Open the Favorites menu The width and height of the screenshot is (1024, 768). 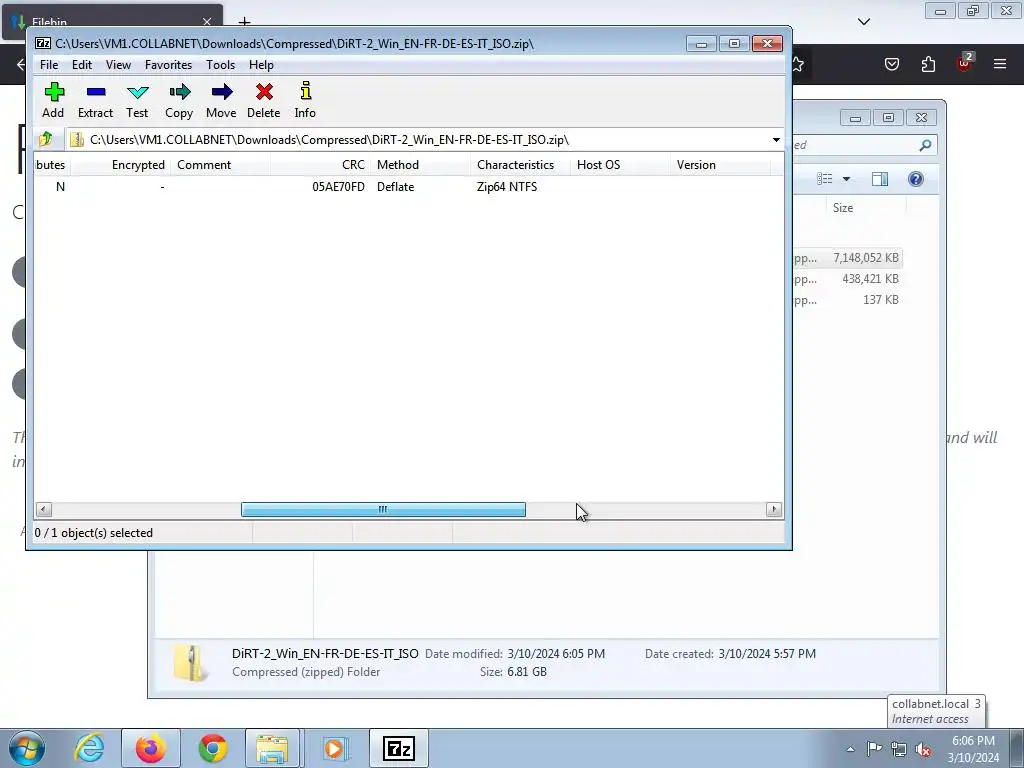pyautogui.click(x=168, y=65)
